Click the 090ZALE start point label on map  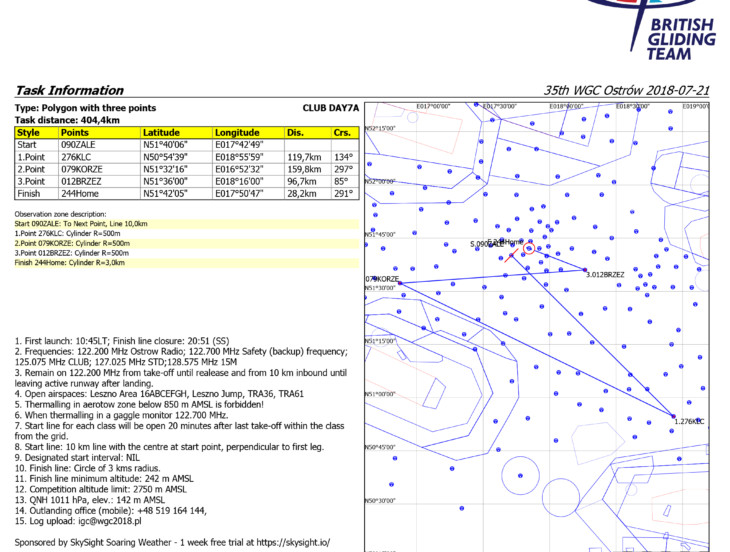coord(485,244)
